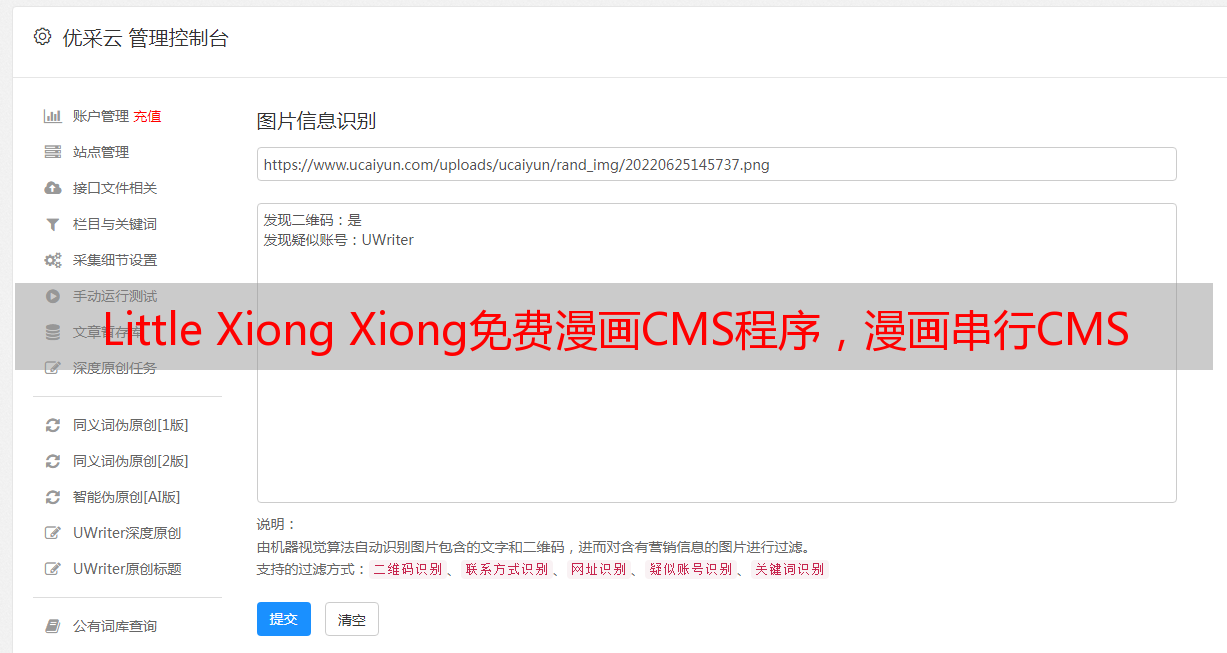Open 账户管理 bar-chart icon
Screen dimensions: 1227x653
pos(53,116)
